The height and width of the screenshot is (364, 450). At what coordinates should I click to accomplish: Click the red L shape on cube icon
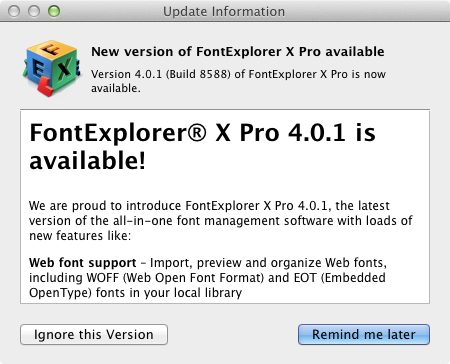tap(45, 87)
